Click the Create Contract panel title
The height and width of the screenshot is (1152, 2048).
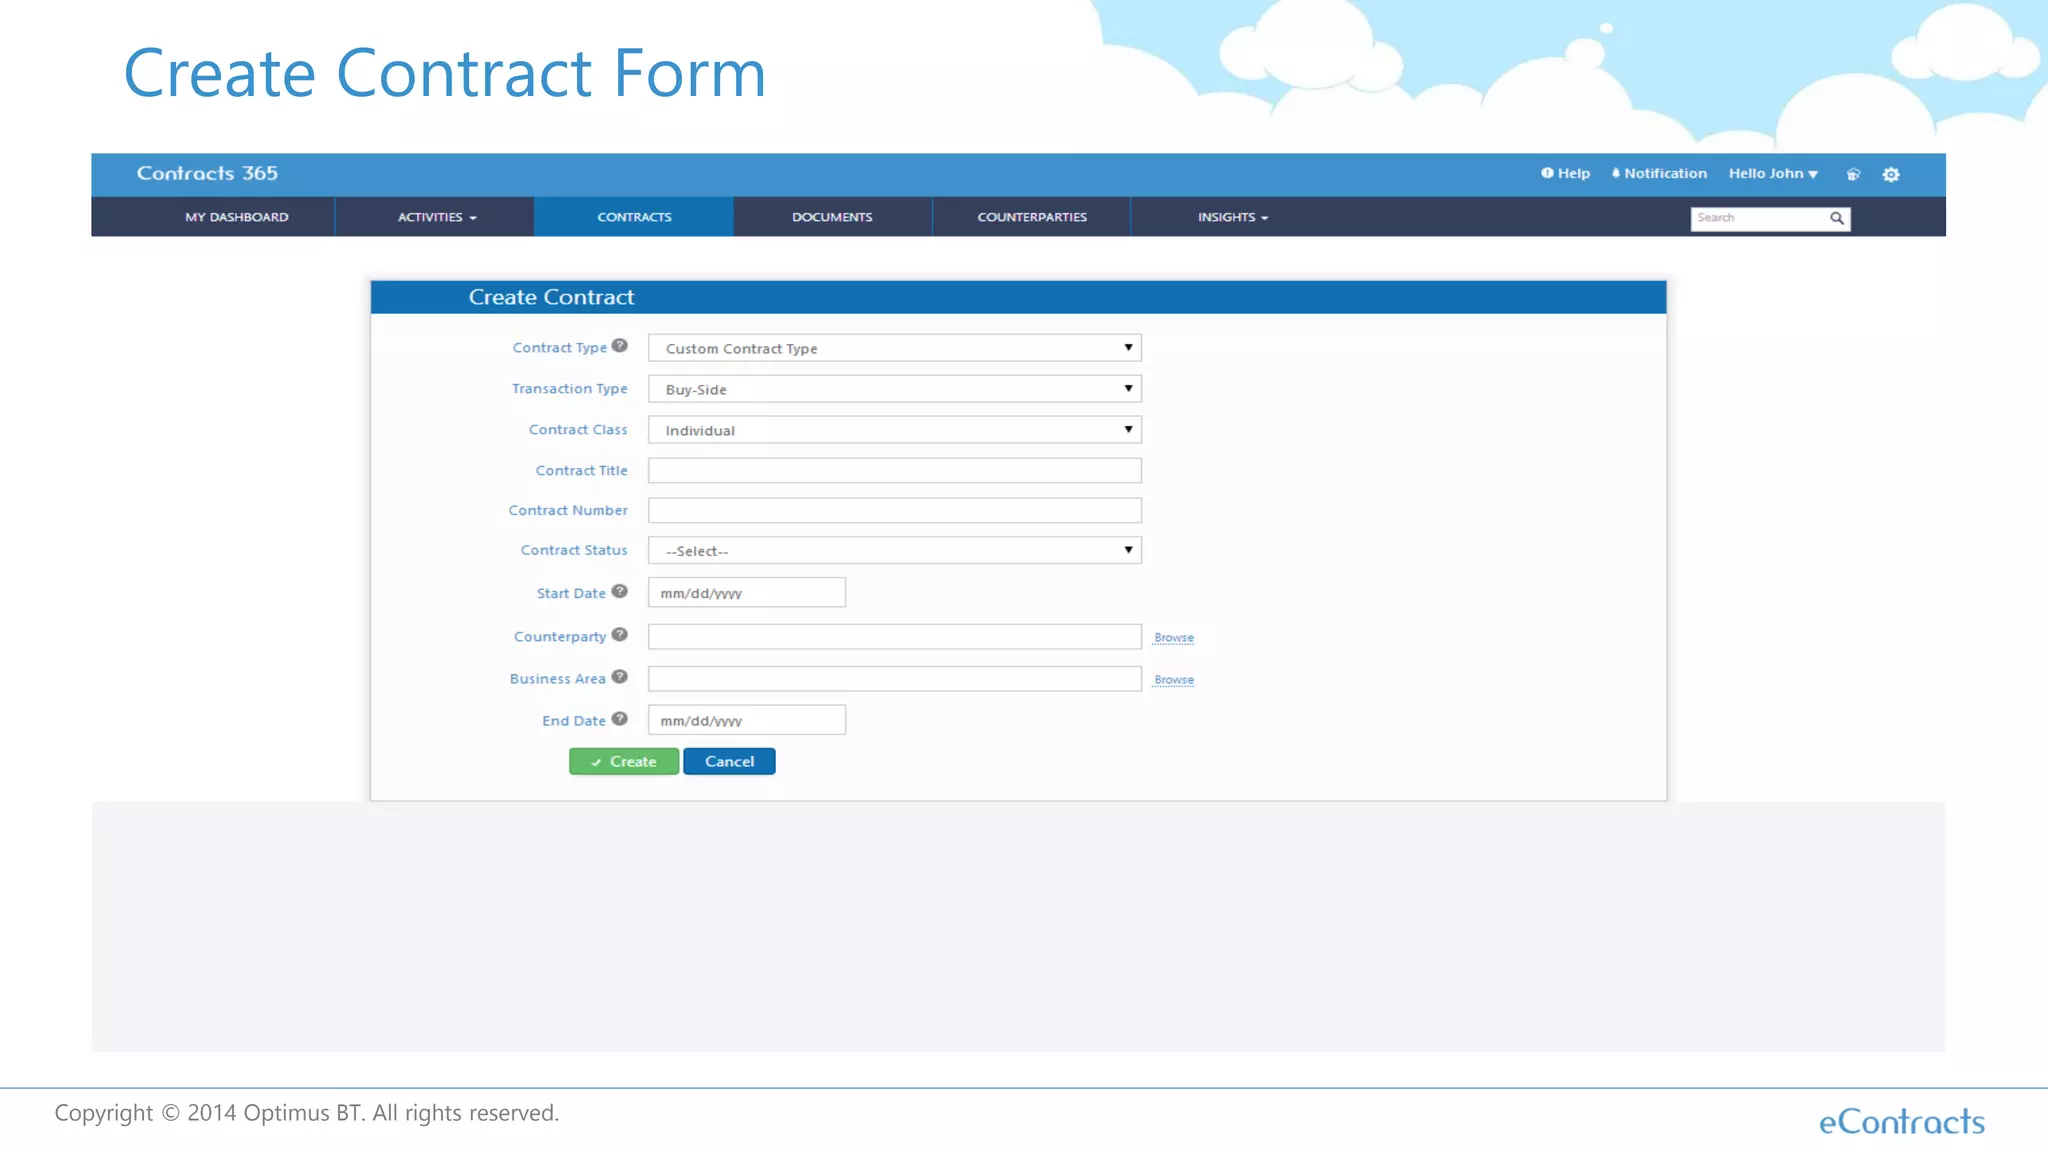[x=551, y=297]
